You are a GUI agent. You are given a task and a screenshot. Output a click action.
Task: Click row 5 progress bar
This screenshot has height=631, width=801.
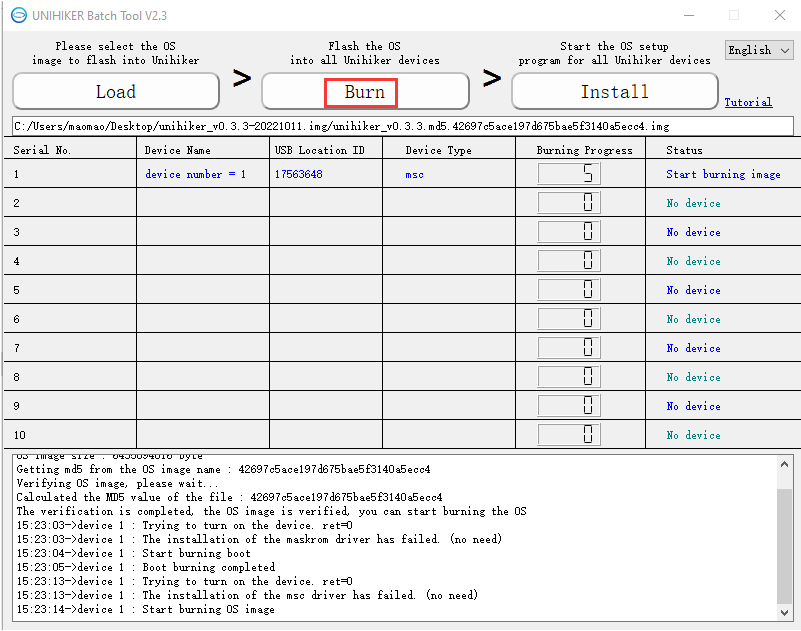coord(569,289)
